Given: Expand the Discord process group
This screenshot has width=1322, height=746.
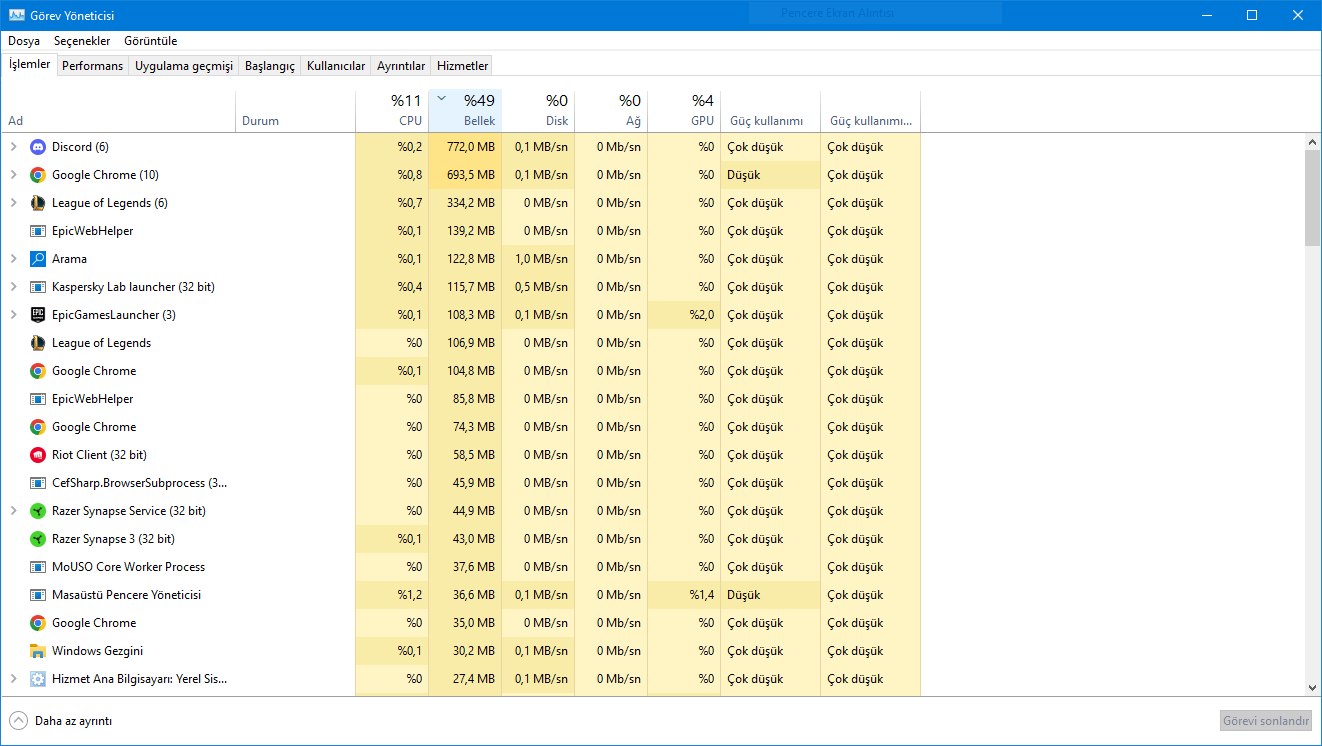Looking at the screenshot, I should click(13, 147).
